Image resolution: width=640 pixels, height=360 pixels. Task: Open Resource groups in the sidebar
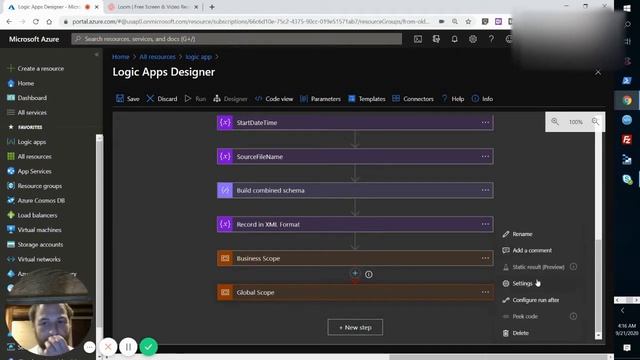coord(35,186)
